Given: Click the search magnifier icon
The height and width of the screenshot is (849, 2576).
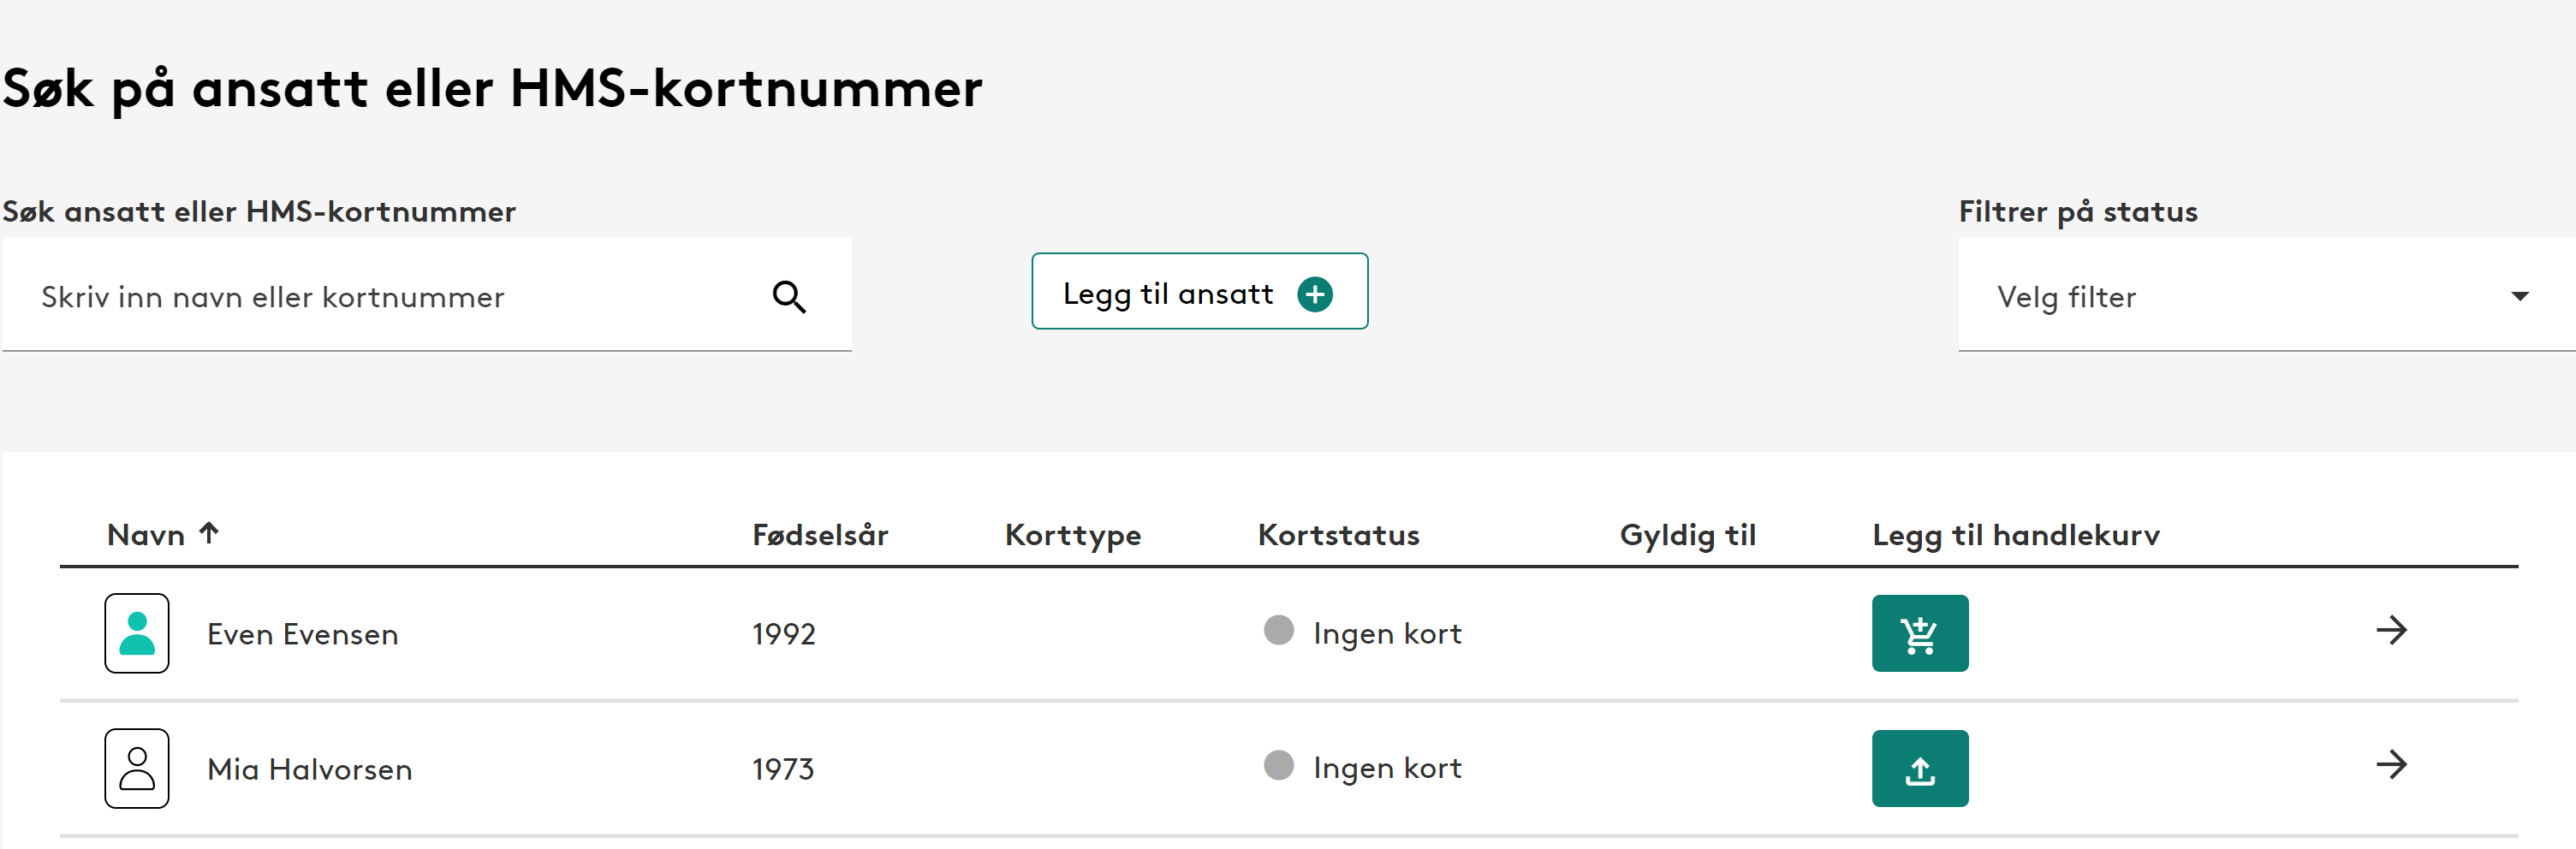Looking at the screenshot, I should pos(789,296).
